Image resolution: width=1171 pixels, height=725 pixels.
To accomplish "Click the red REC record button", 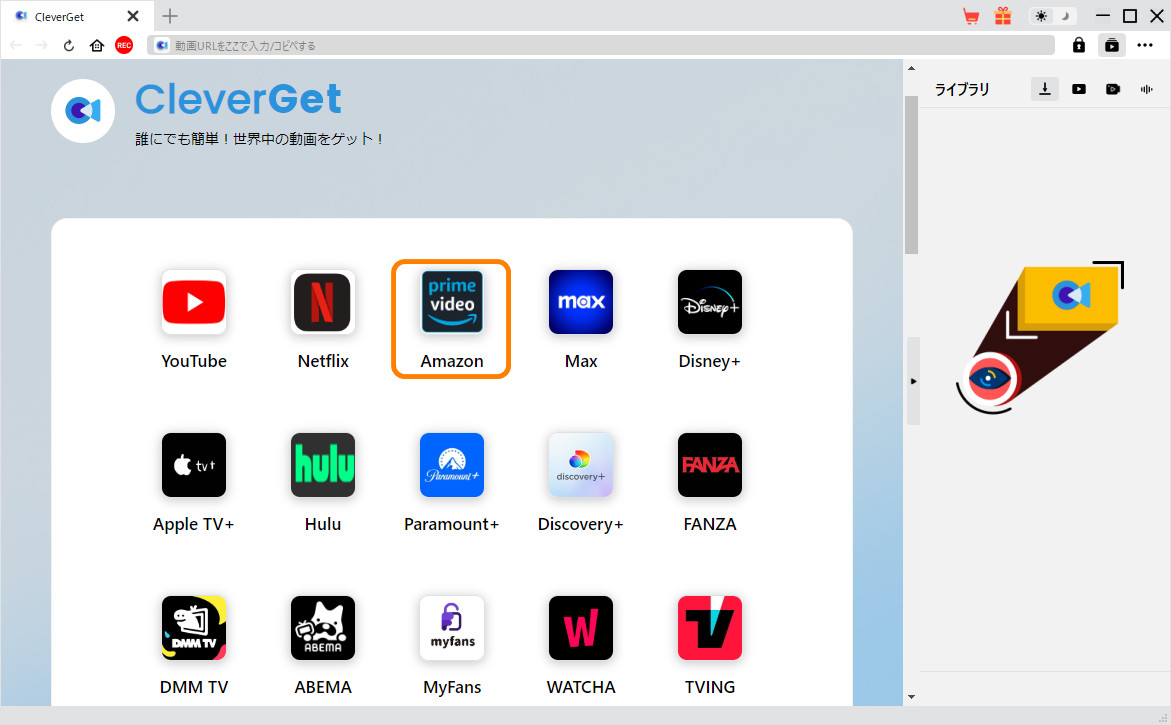I will click(124, 46).
